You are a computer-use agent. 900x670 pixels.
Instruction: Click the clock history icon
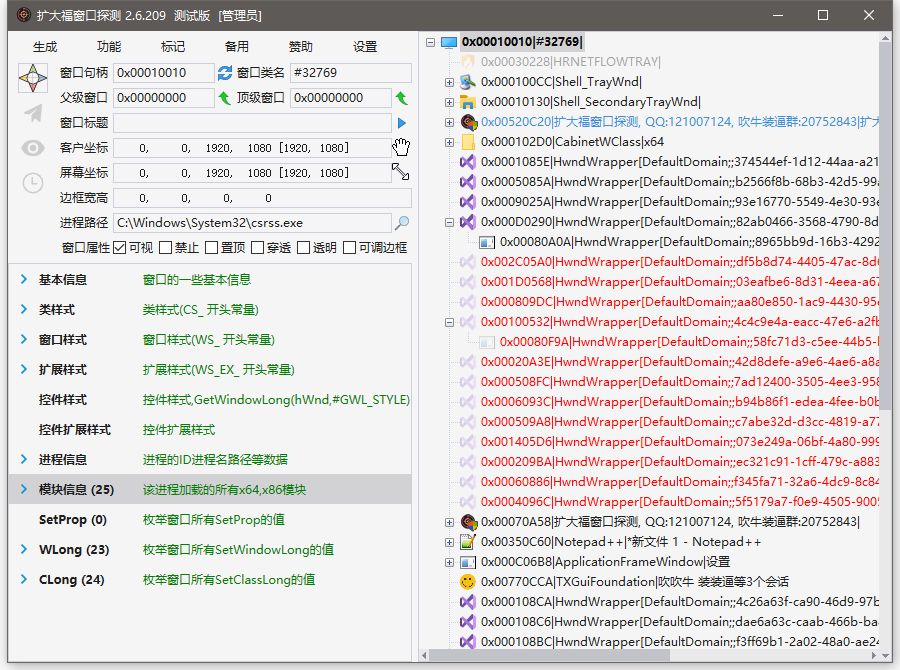(x=33, y=184)
